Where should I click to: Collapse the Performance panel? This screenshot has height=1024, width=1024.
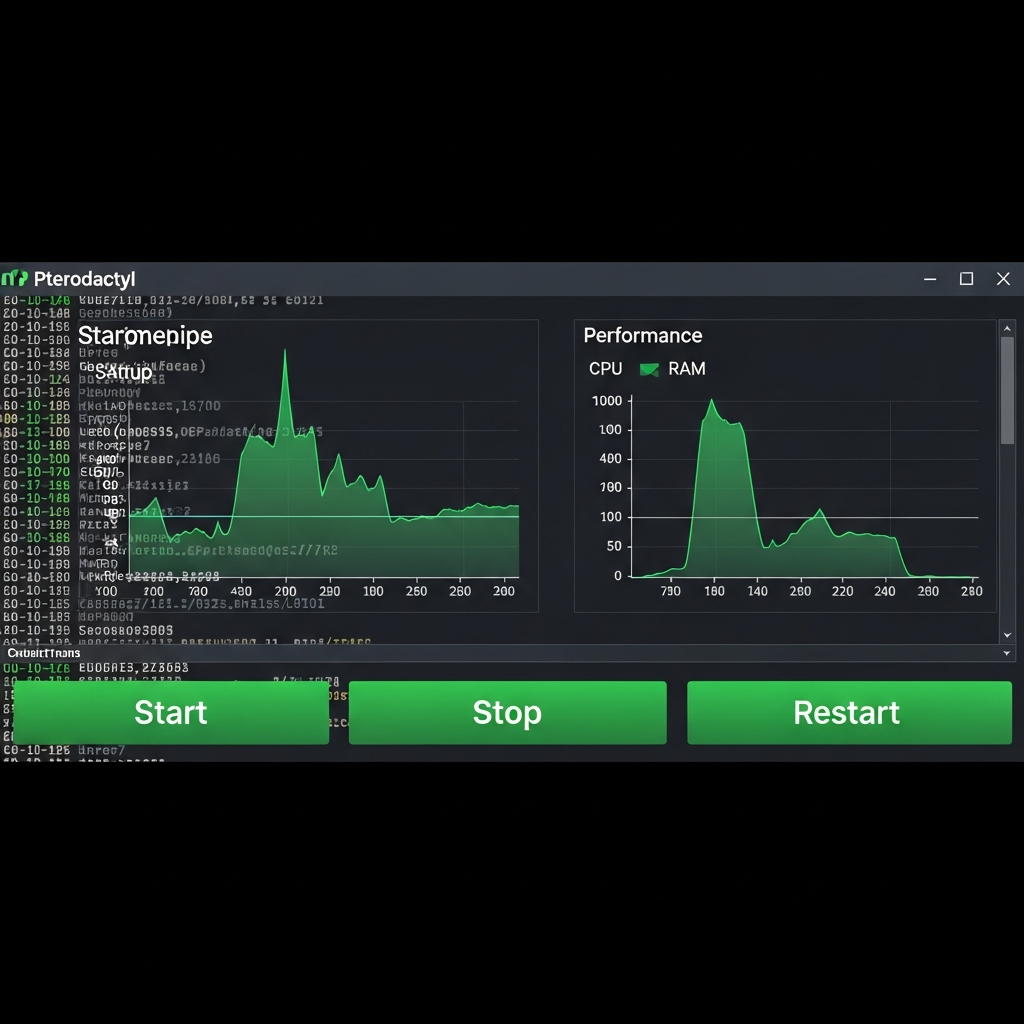click(643, 335)
